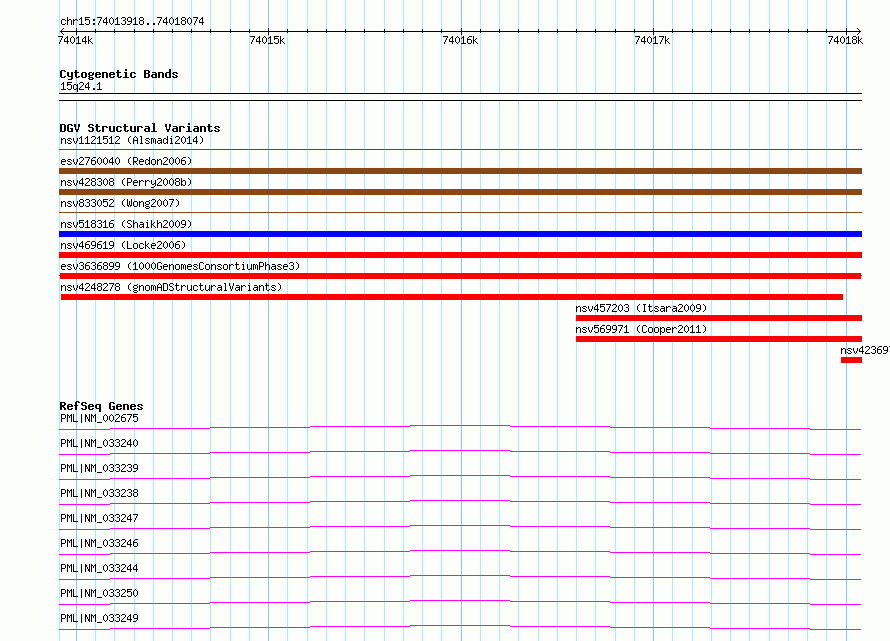Viewport: 890px width, 641px height.
Task: Select variant label nsv4248278 (gnomADStructuralVariants)
Action: click(x=171, y=287)
